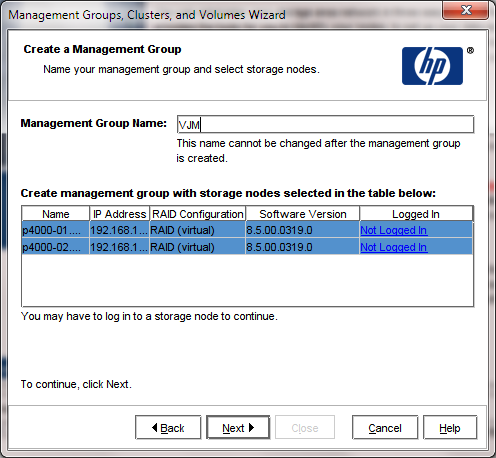Click the 192.168.1... IP cell of p4000-01
Viewport: 496px width, 458px height.
(119, 230)
